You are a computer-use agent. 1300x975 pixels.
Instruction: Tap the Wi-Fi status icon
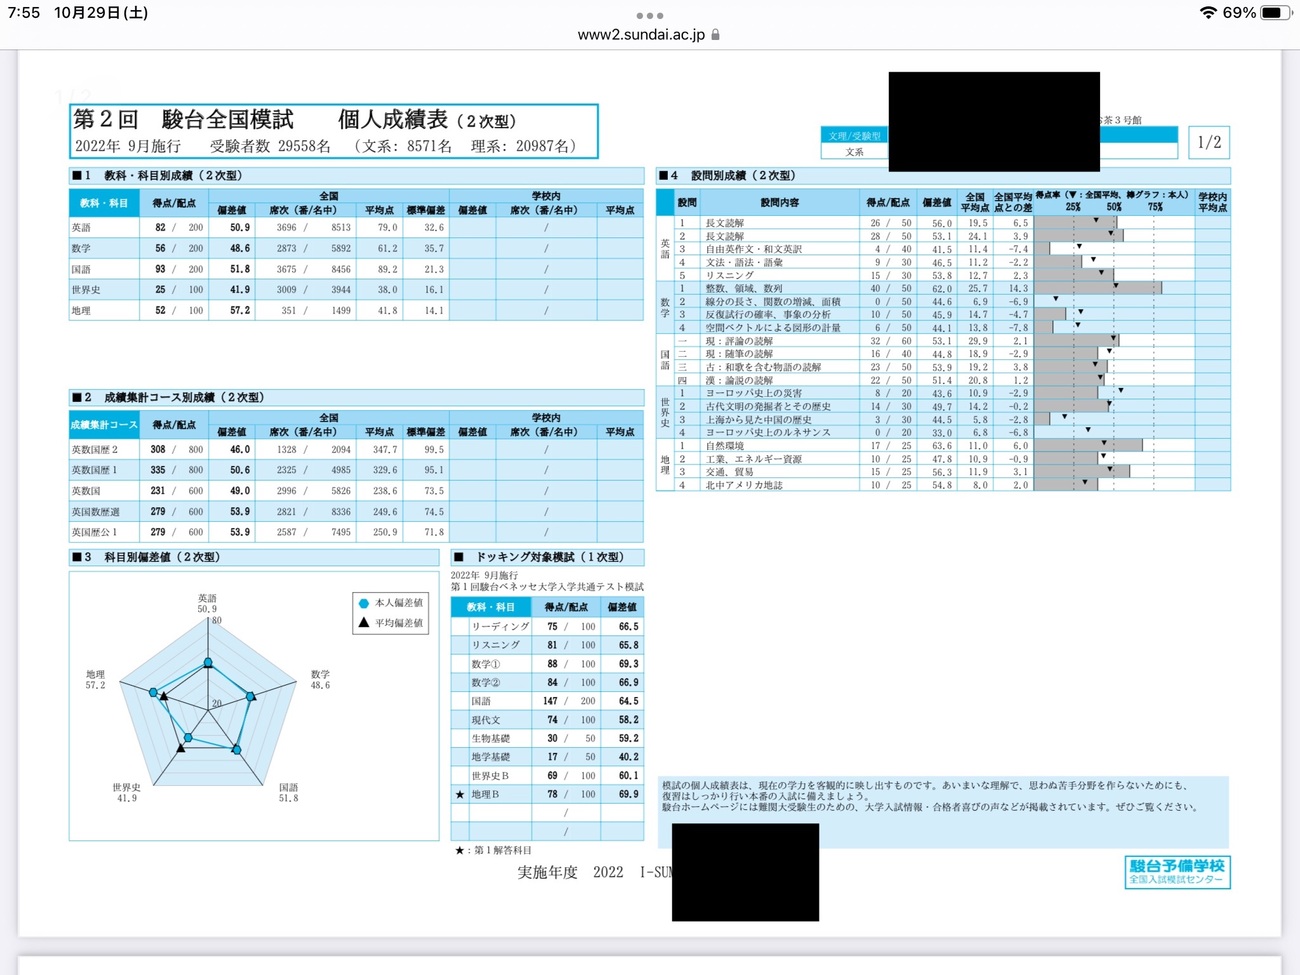[x=1208, y=12]
